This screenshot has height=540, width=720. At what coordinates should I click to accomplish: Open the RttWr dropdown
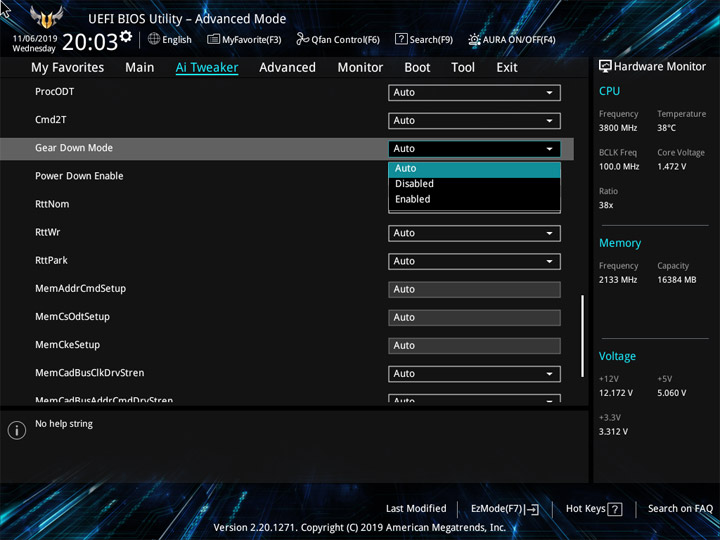pyautogui.click(x=474, y=233)
